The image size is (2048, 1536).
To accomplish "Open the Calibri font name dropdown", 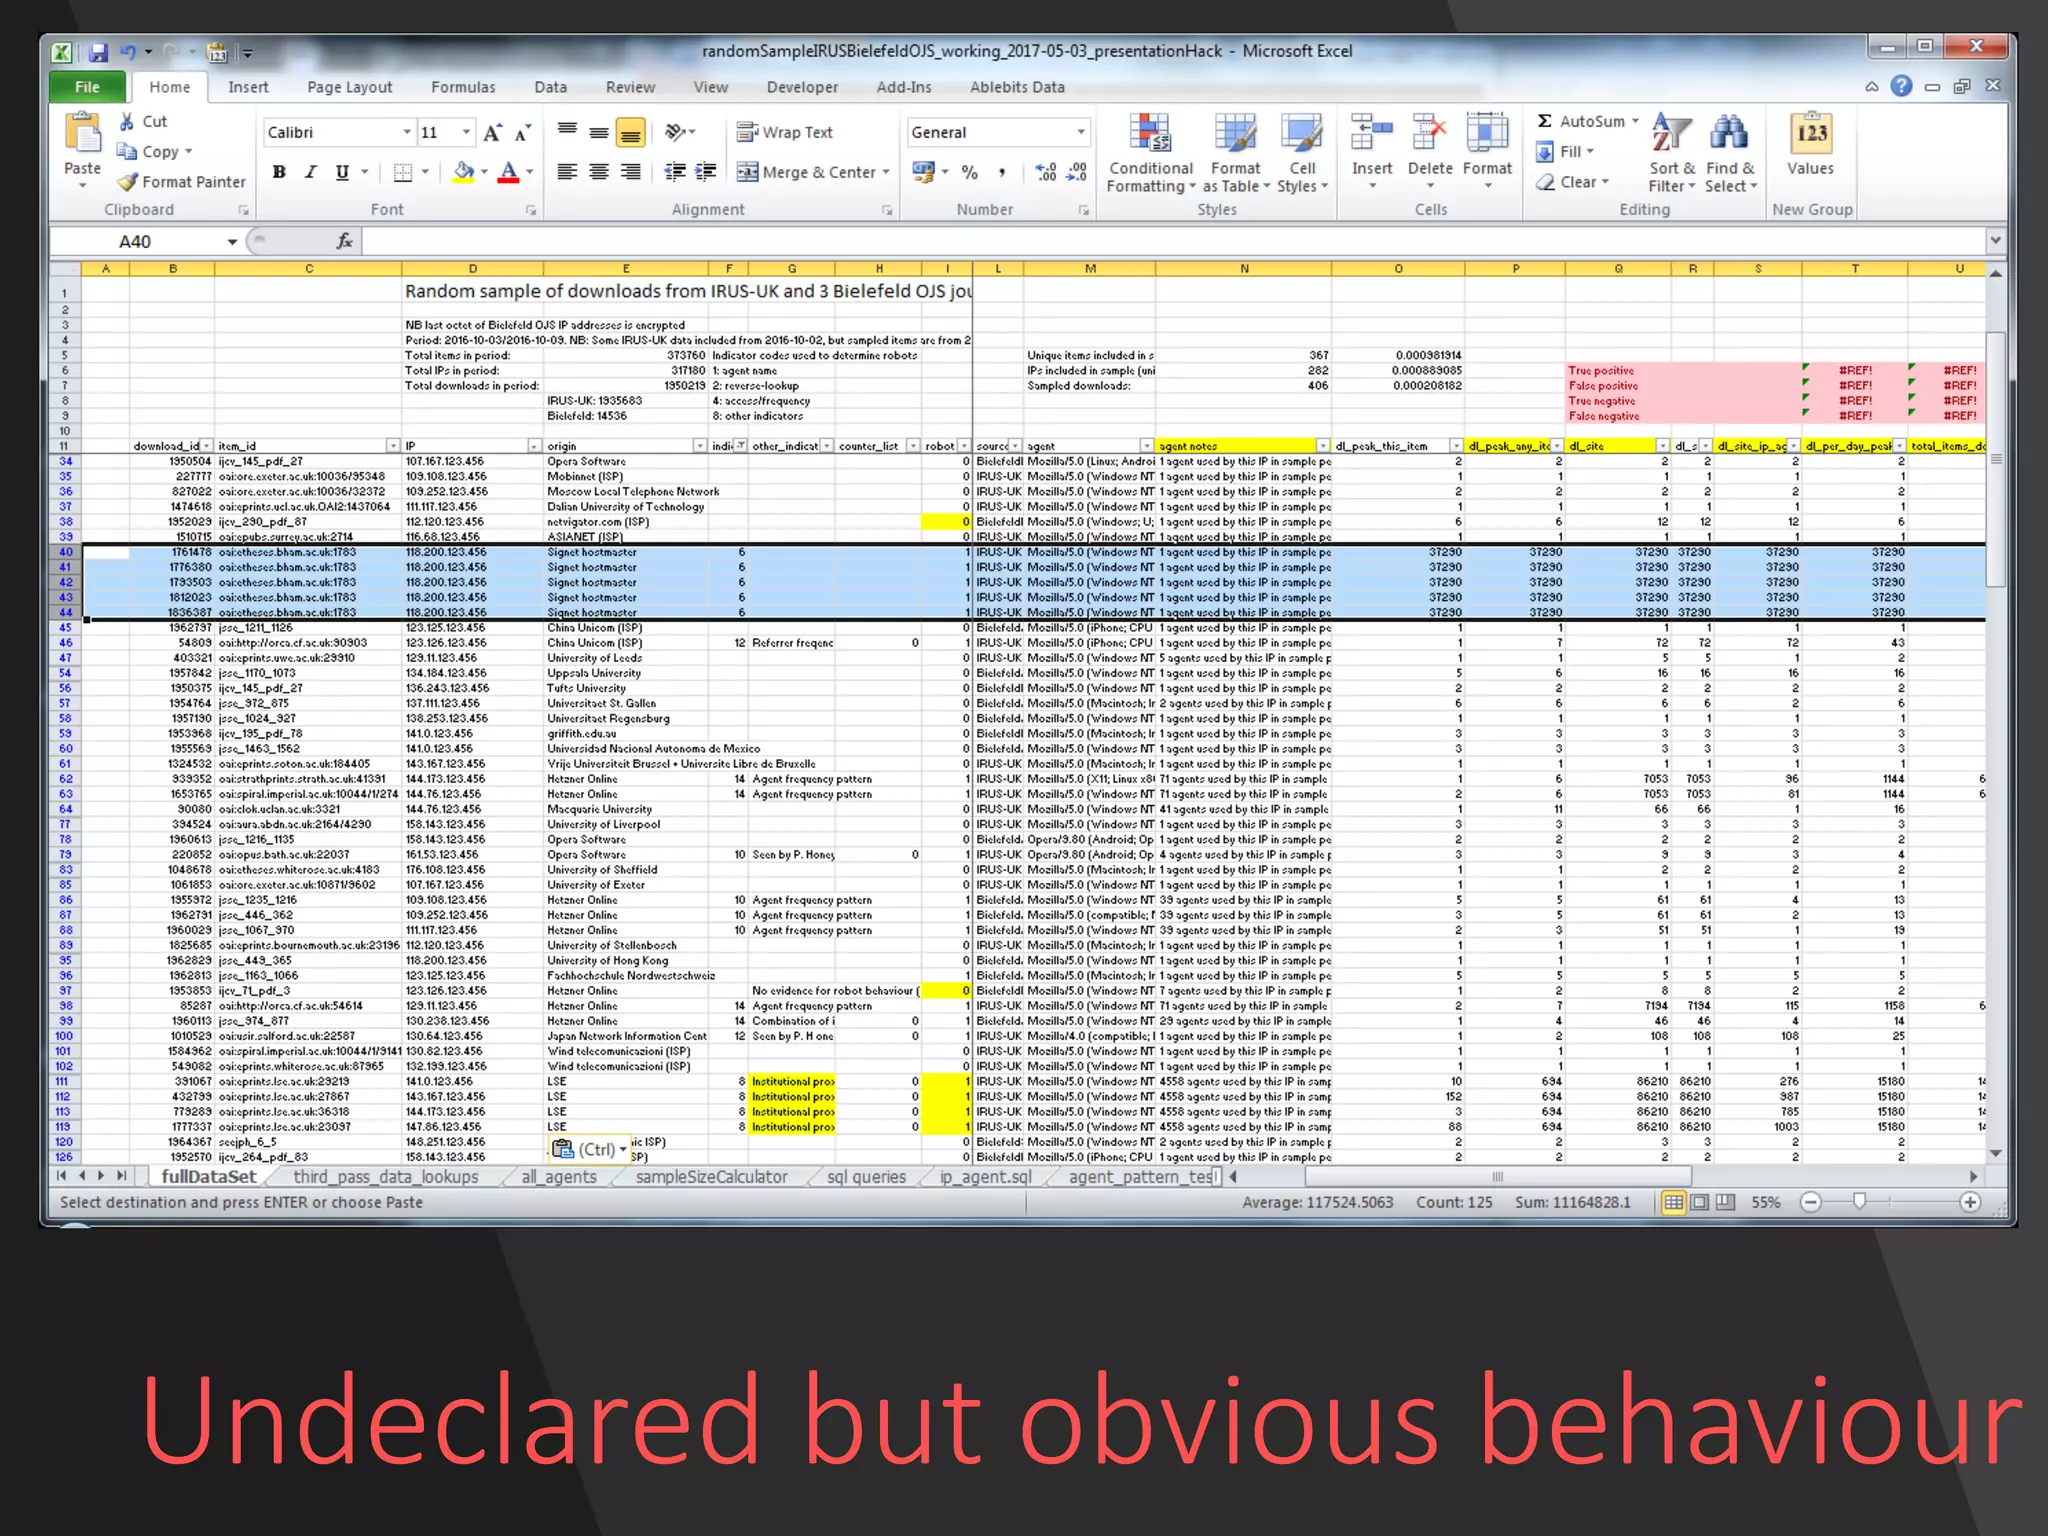I will pyautogui.click(x=407, y=132).
